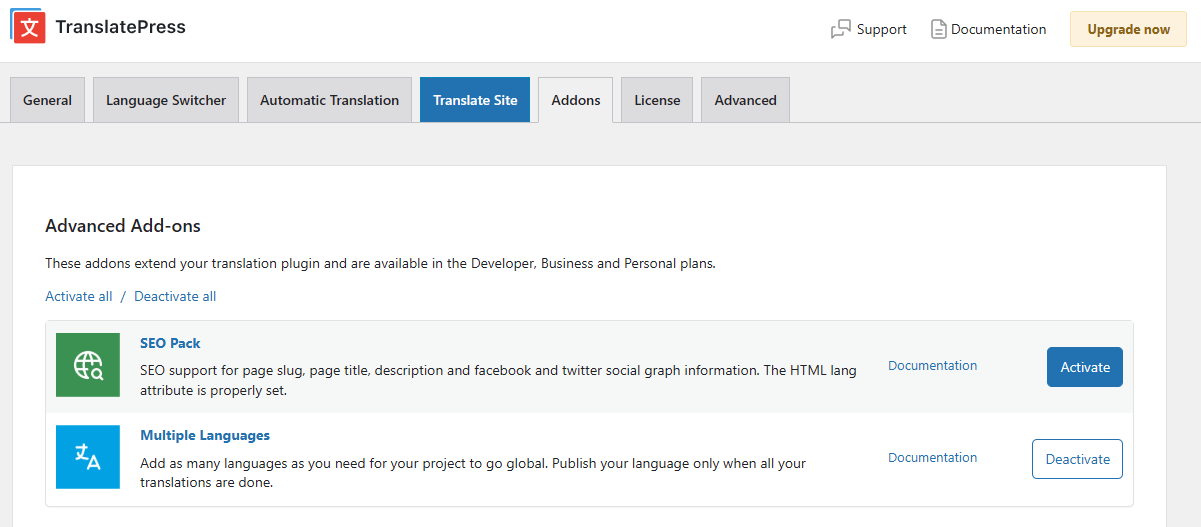Open the Automatic Translation tab
The image size is (1201, 527).
[x=329, y=100]
